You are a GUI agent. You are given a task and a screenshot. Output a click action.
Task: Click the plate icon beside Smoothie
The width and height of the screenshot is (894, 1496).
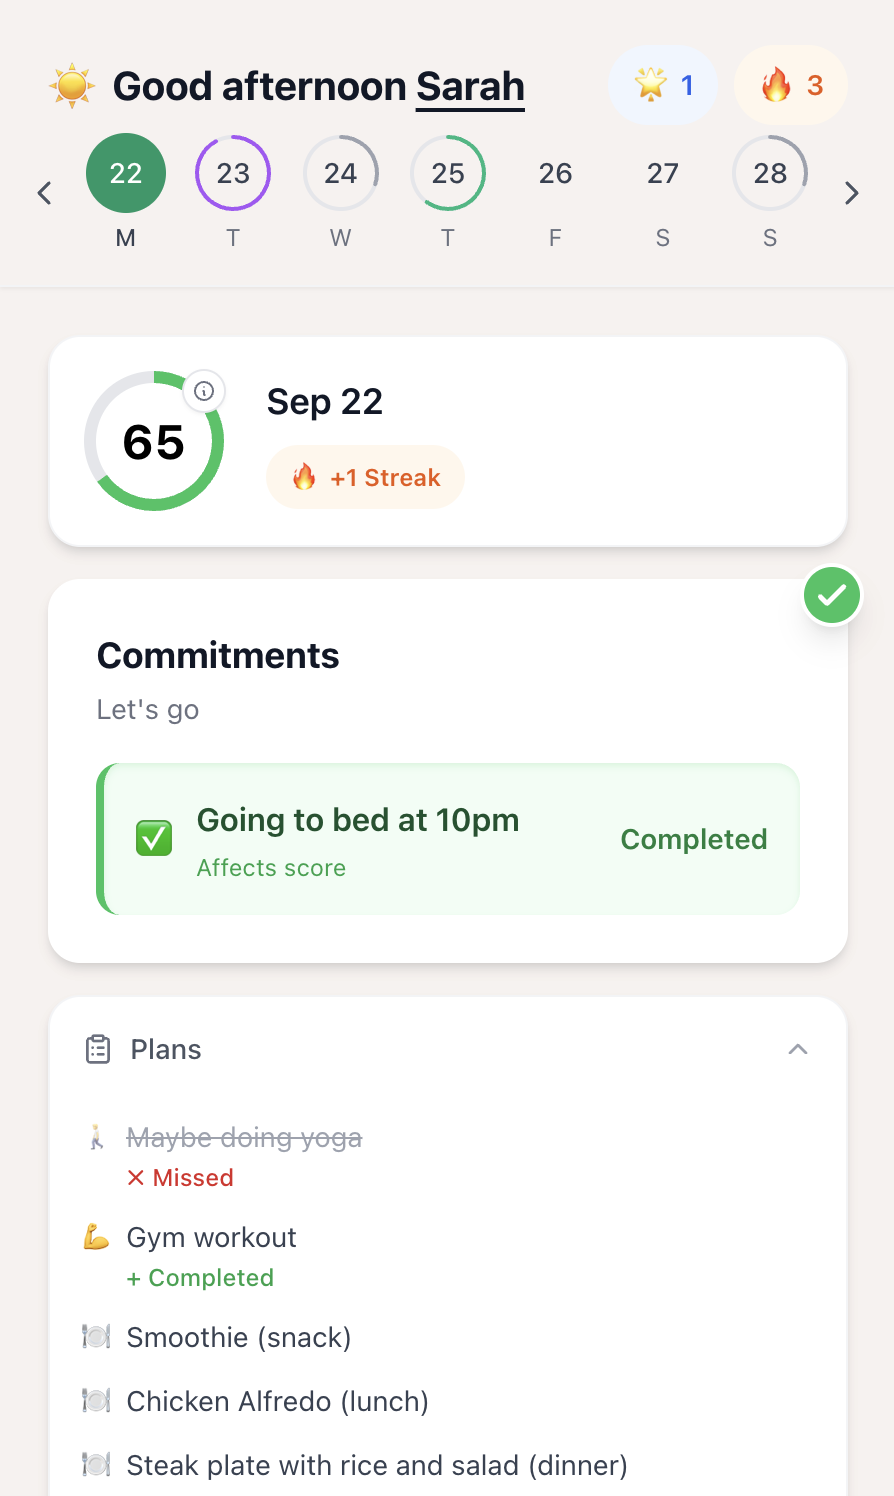point(96,1337)
